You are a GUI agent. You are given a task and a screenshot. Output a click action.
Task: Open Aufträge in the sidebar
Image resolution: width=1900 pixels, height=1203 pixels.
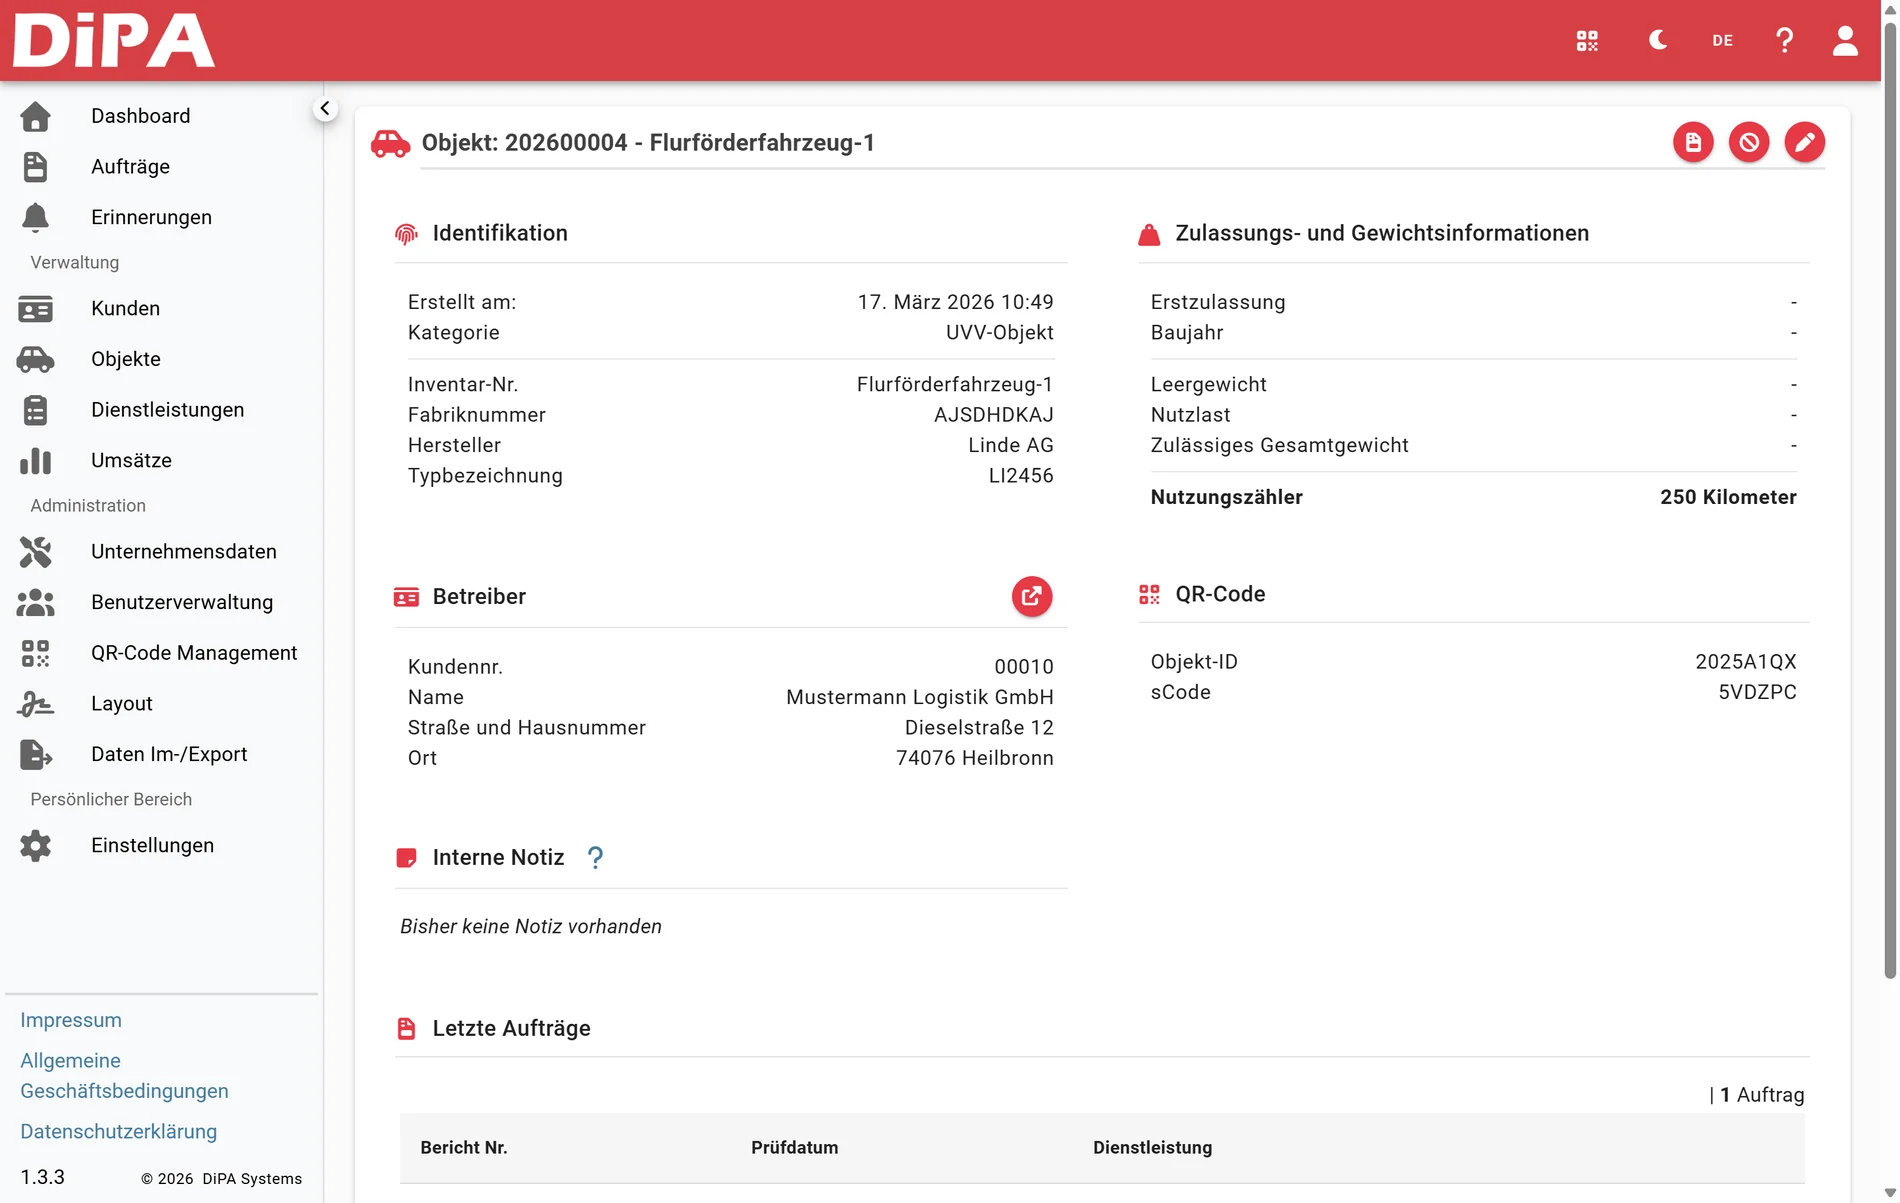point(130,167)
